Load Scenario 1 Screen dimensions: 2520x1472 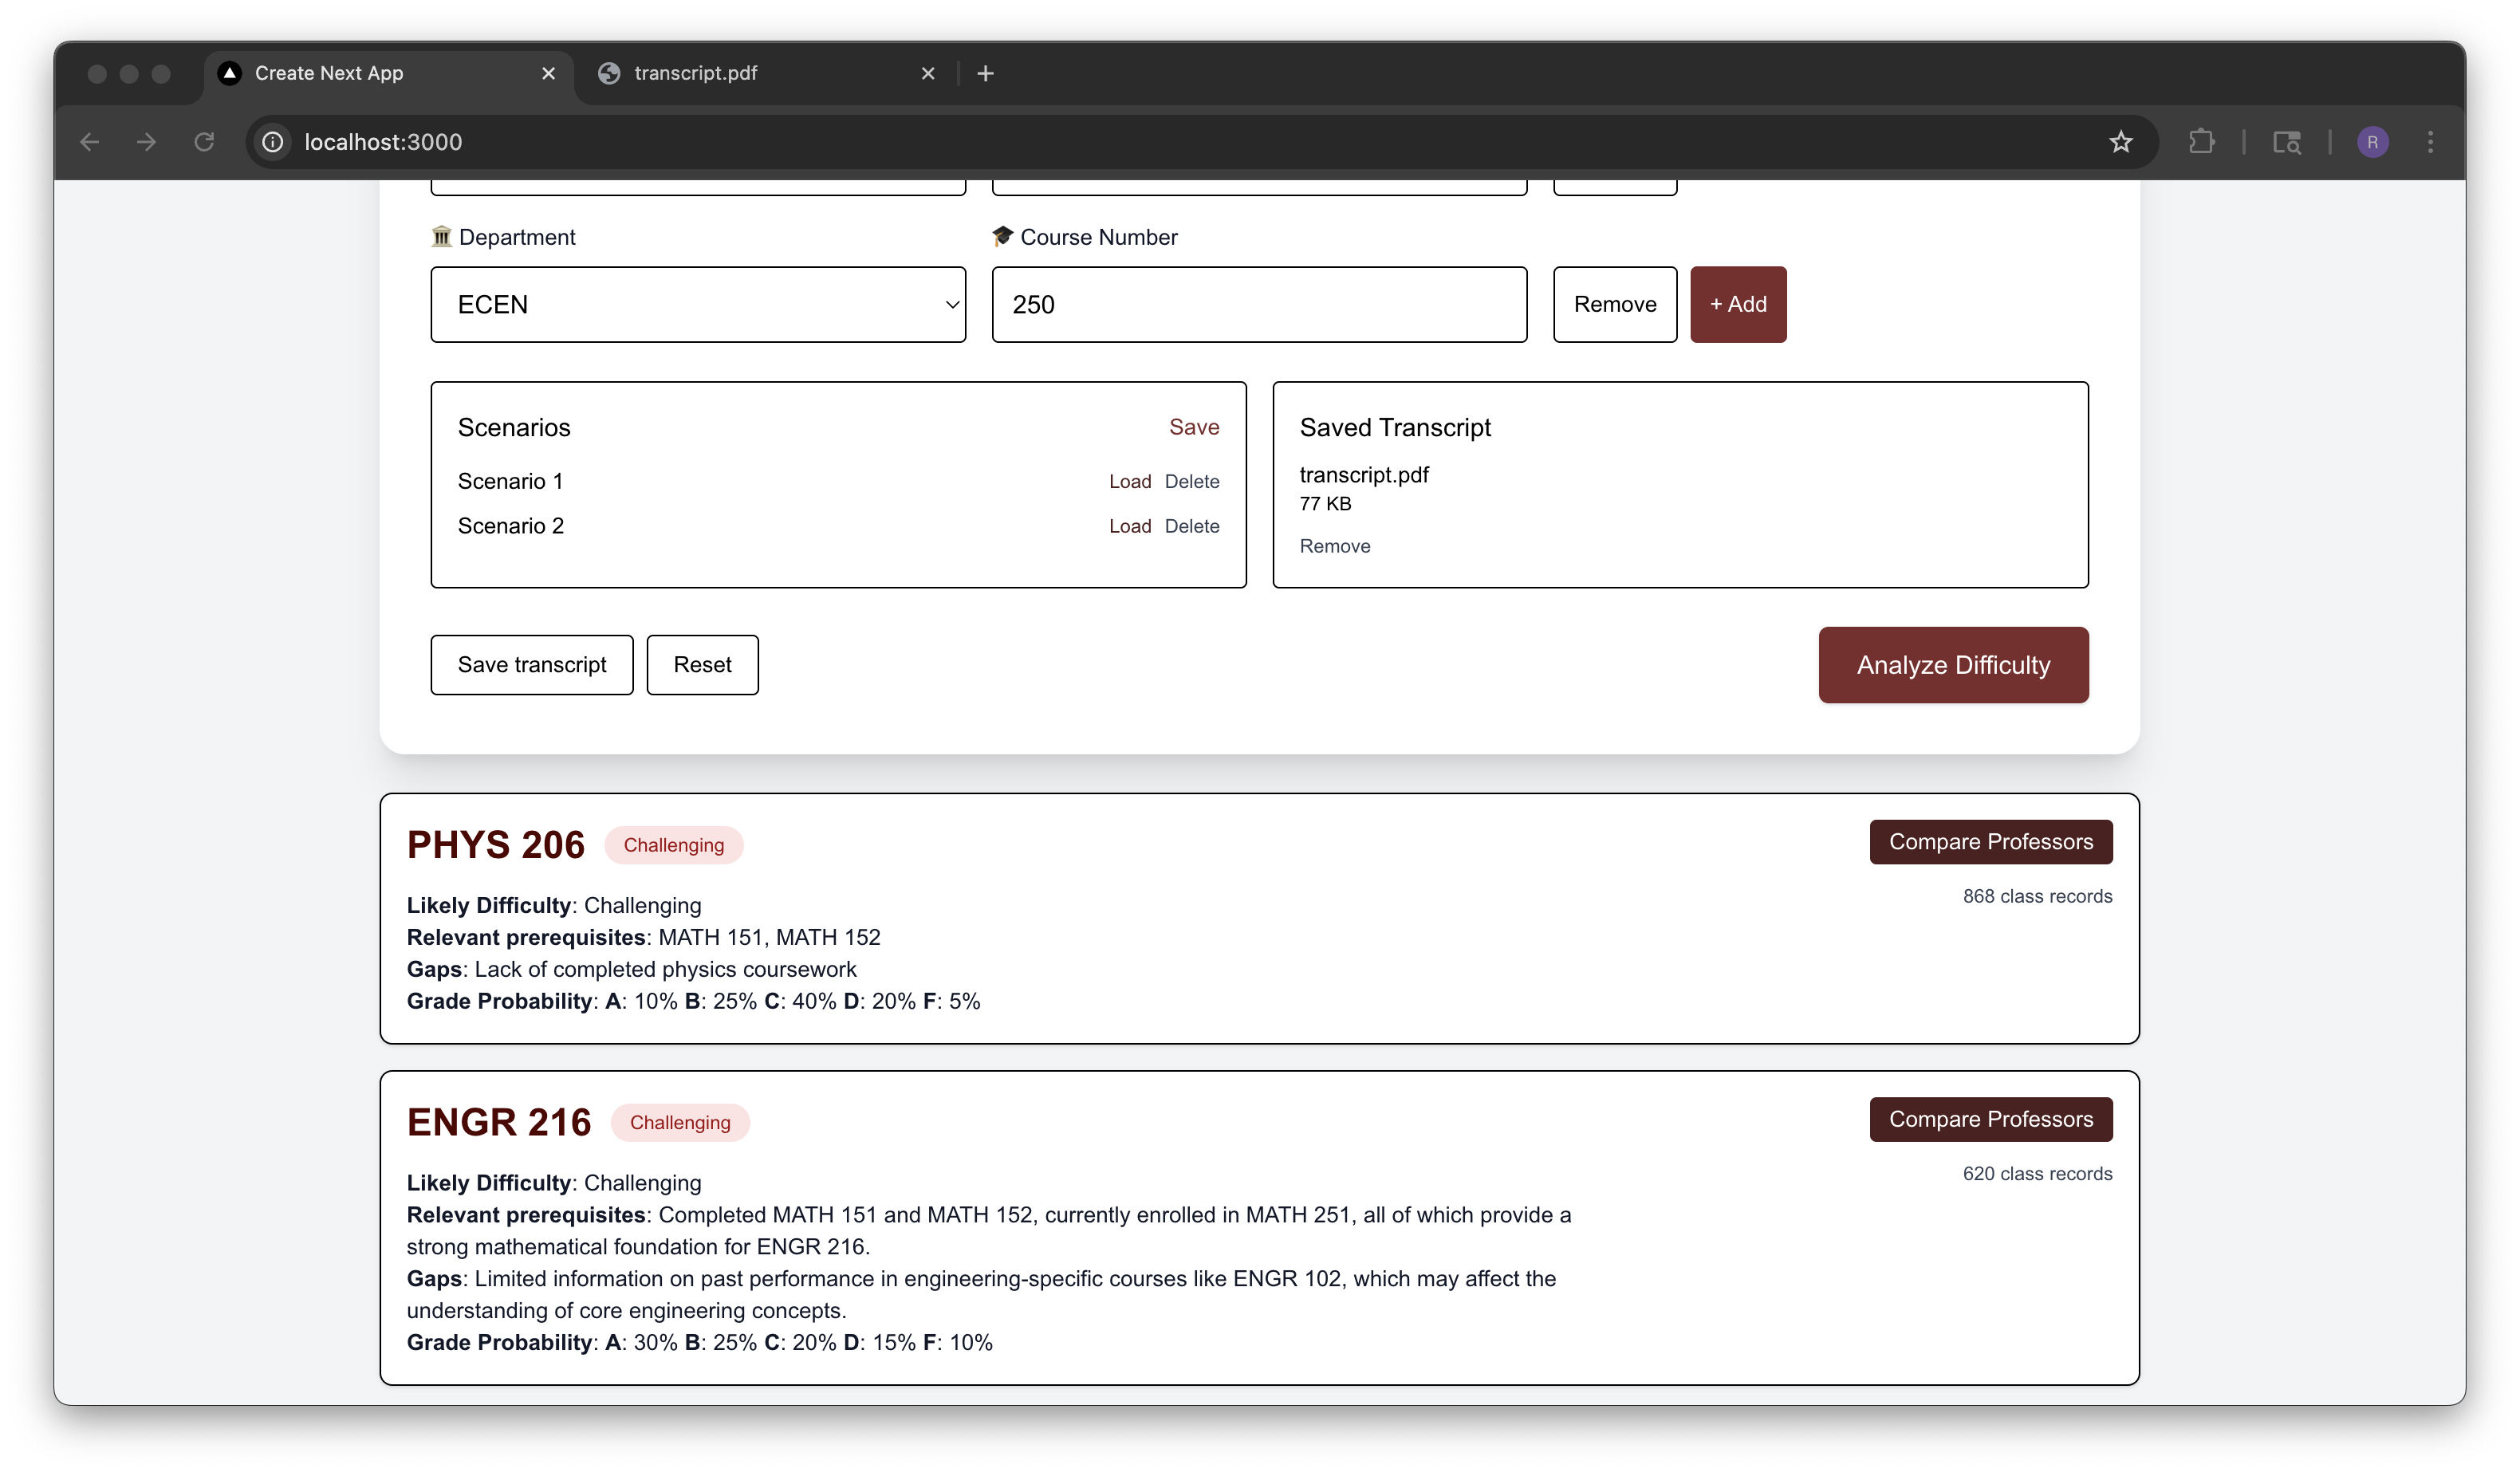(x=1129, y=481)
